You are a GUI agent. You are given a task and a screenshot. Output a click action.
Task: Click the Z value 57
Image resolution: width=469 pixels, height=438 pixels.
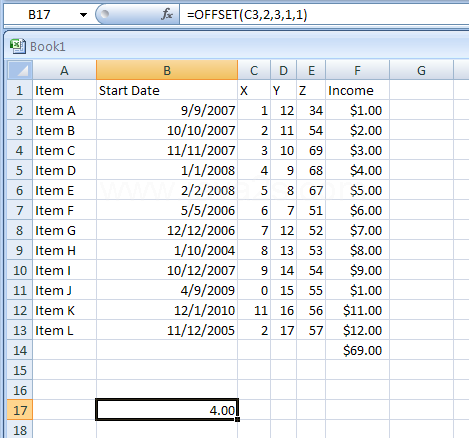311,330
